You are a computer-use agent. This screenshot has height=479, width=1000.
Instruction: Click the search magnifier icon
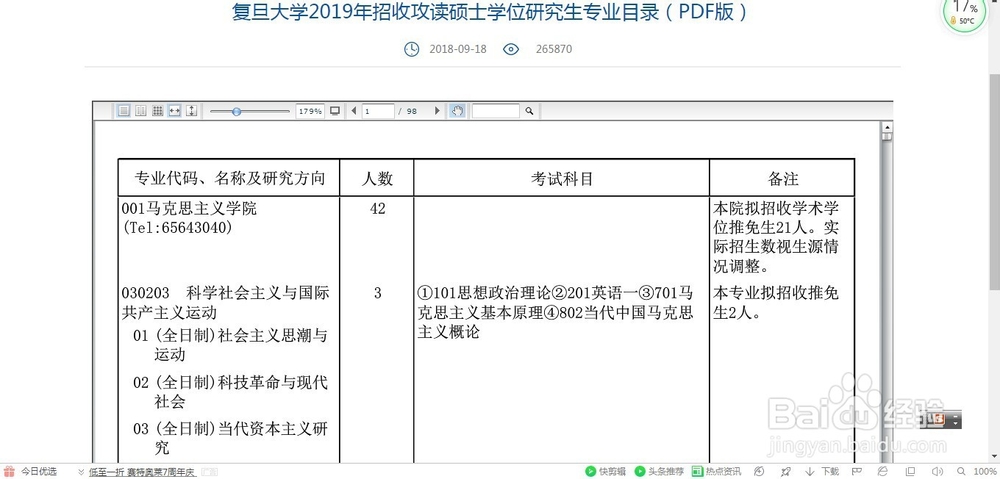(529, 111)
